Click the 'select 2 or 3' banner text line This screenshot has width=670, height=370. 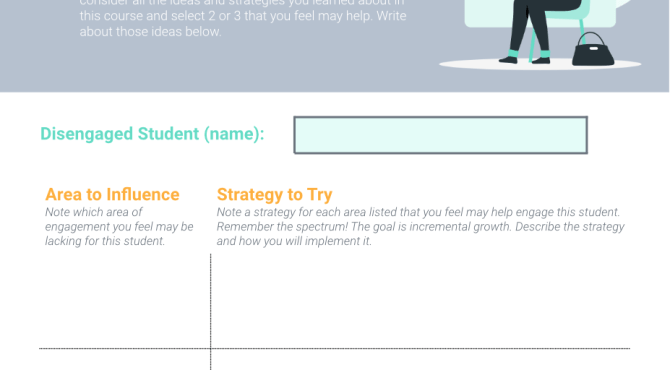pos(243,16)
